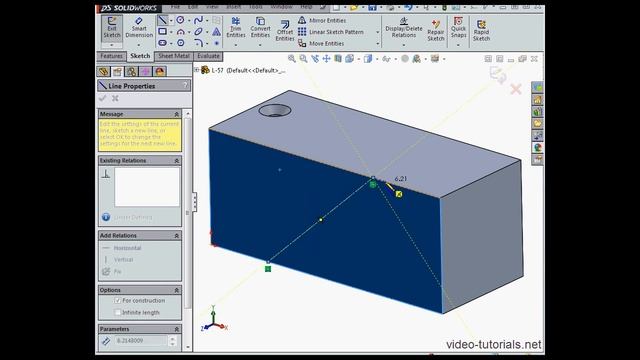Open Trim Entities tool

pos(236,28)
